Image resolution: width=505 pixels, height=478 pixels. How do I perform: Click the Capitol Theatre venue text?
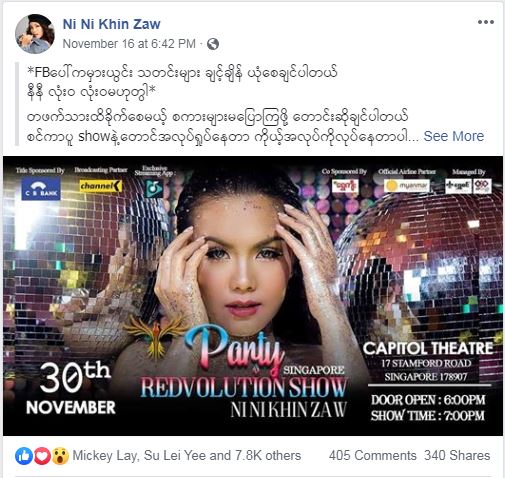click(x=428, y=349)
